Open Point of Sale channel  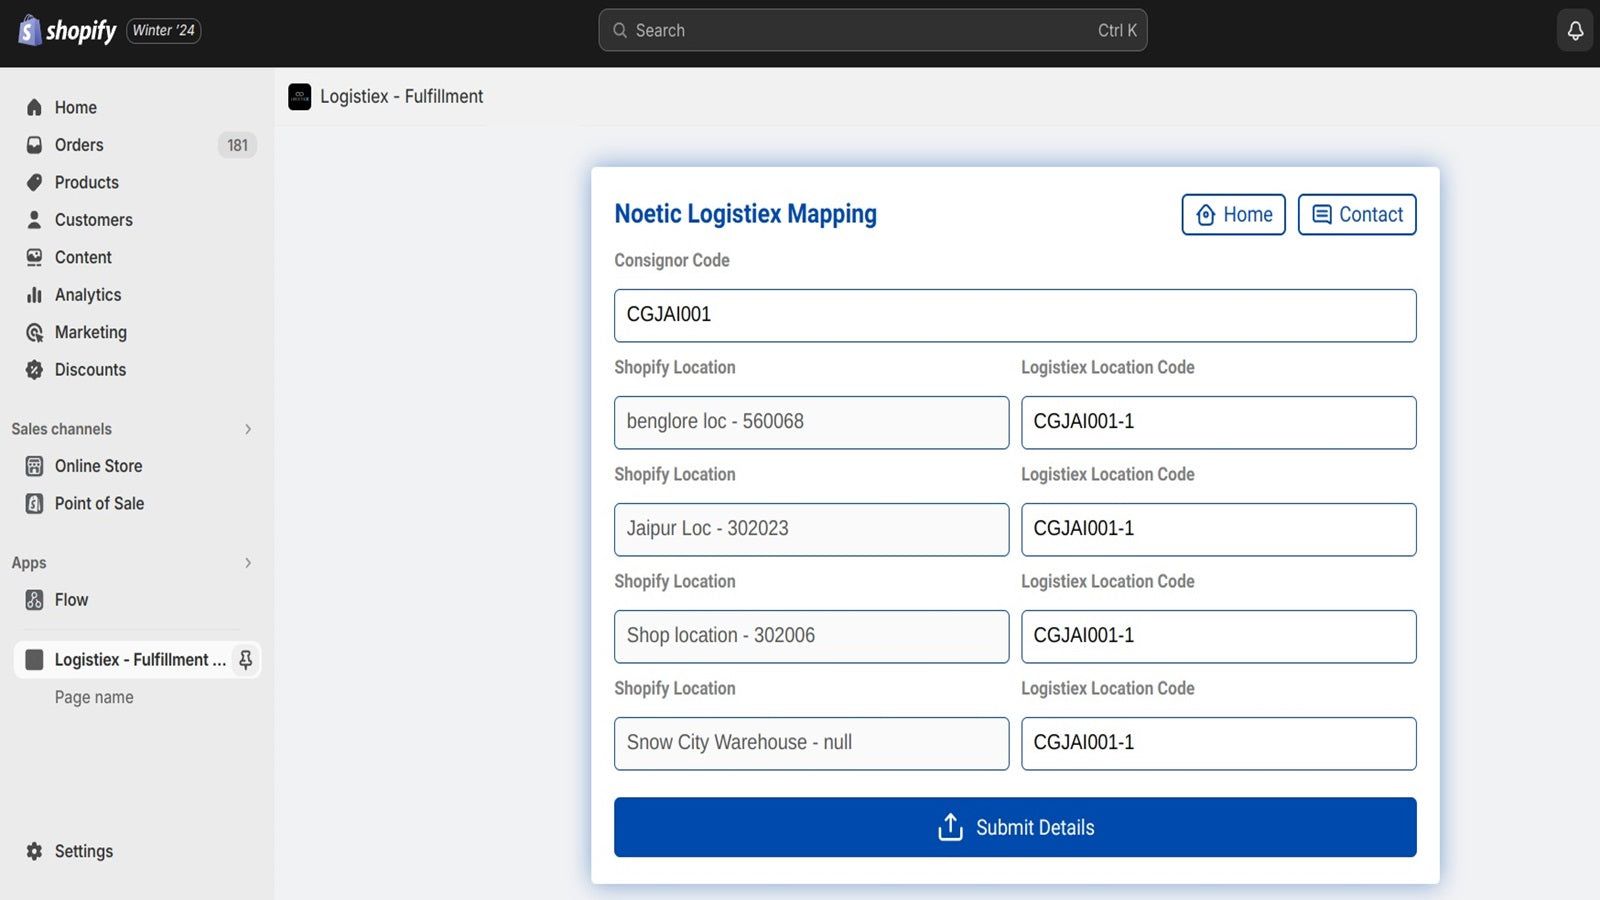coord(138,503)
